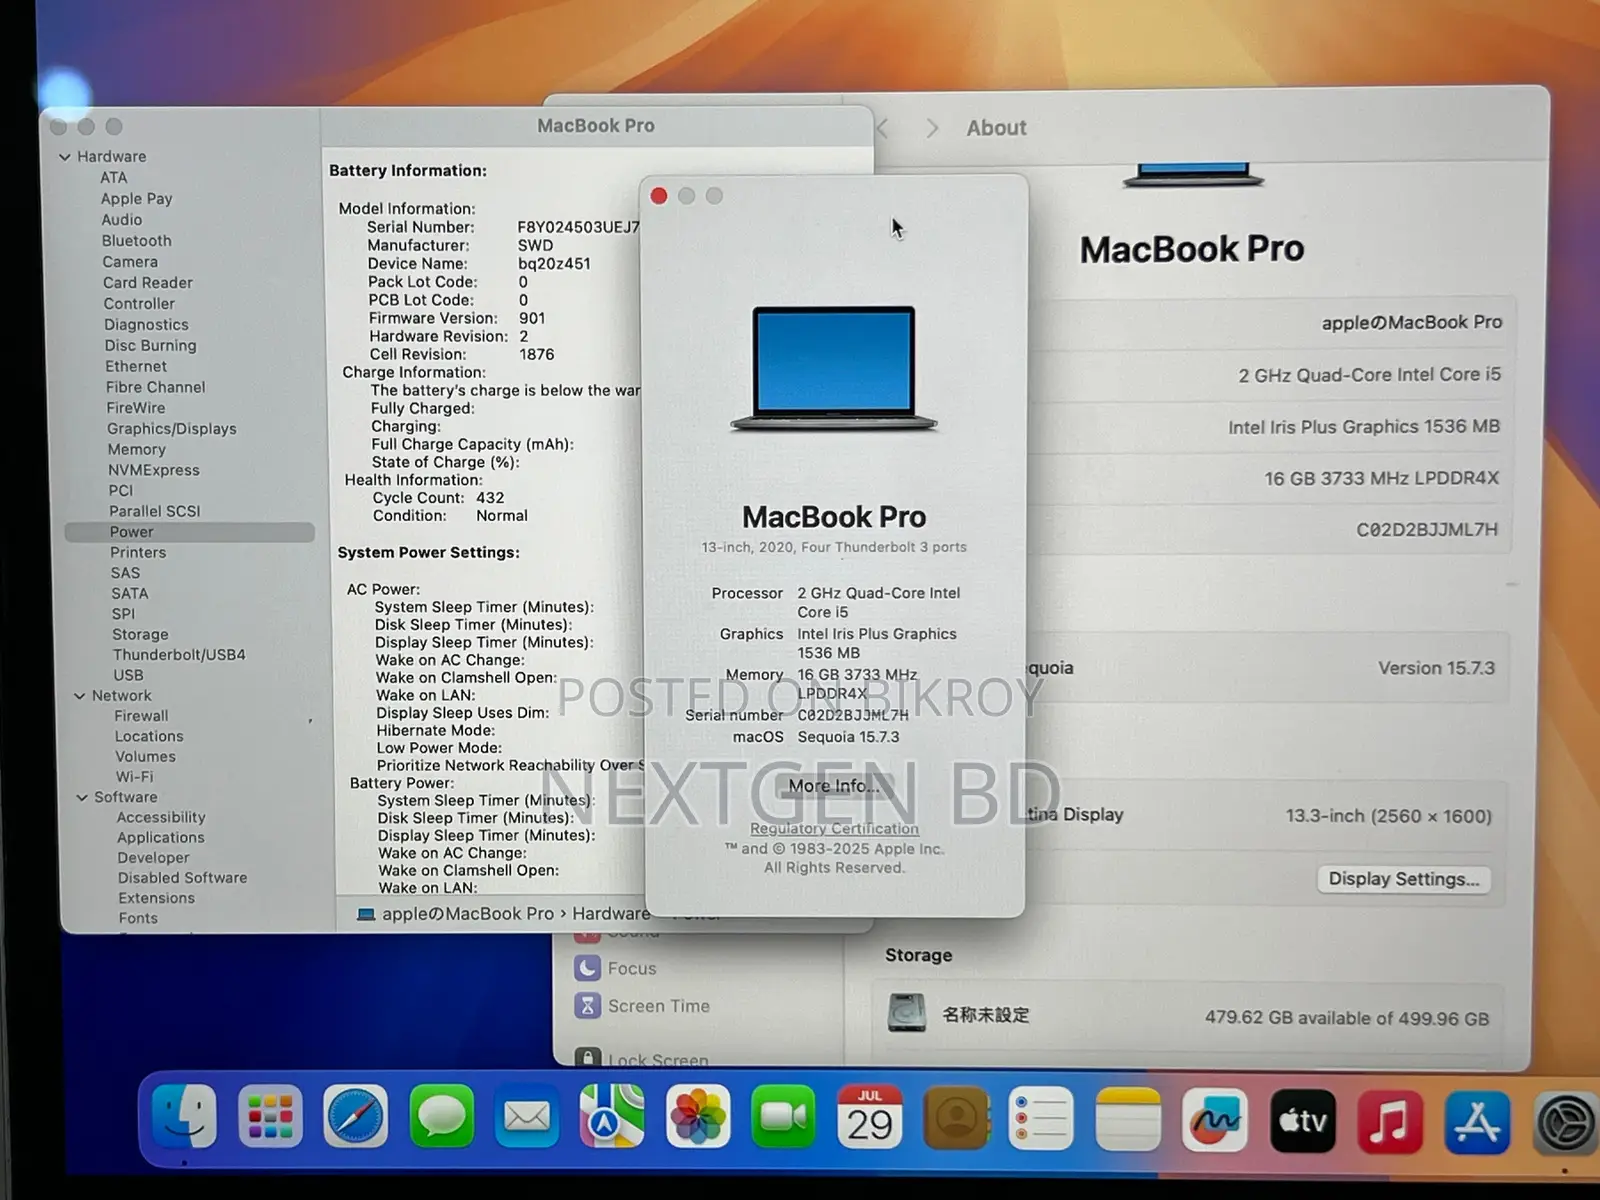Open Lock Screen in Settings sidebar
The height and width of the screenshot is (1200, 1600).
pos(658,1060)
